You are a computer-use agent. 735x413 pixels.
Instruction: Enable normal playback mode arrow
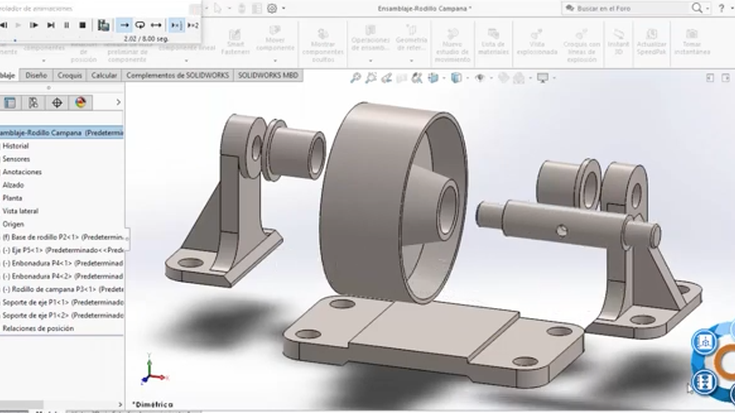coord(124,25)
